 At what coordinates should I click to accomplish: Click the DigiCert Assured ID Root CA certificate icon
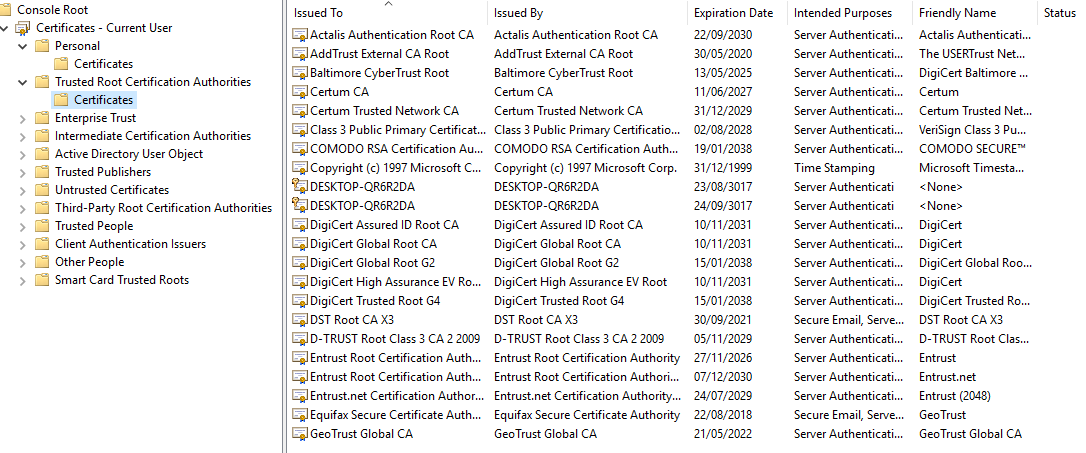click(300, 225)
